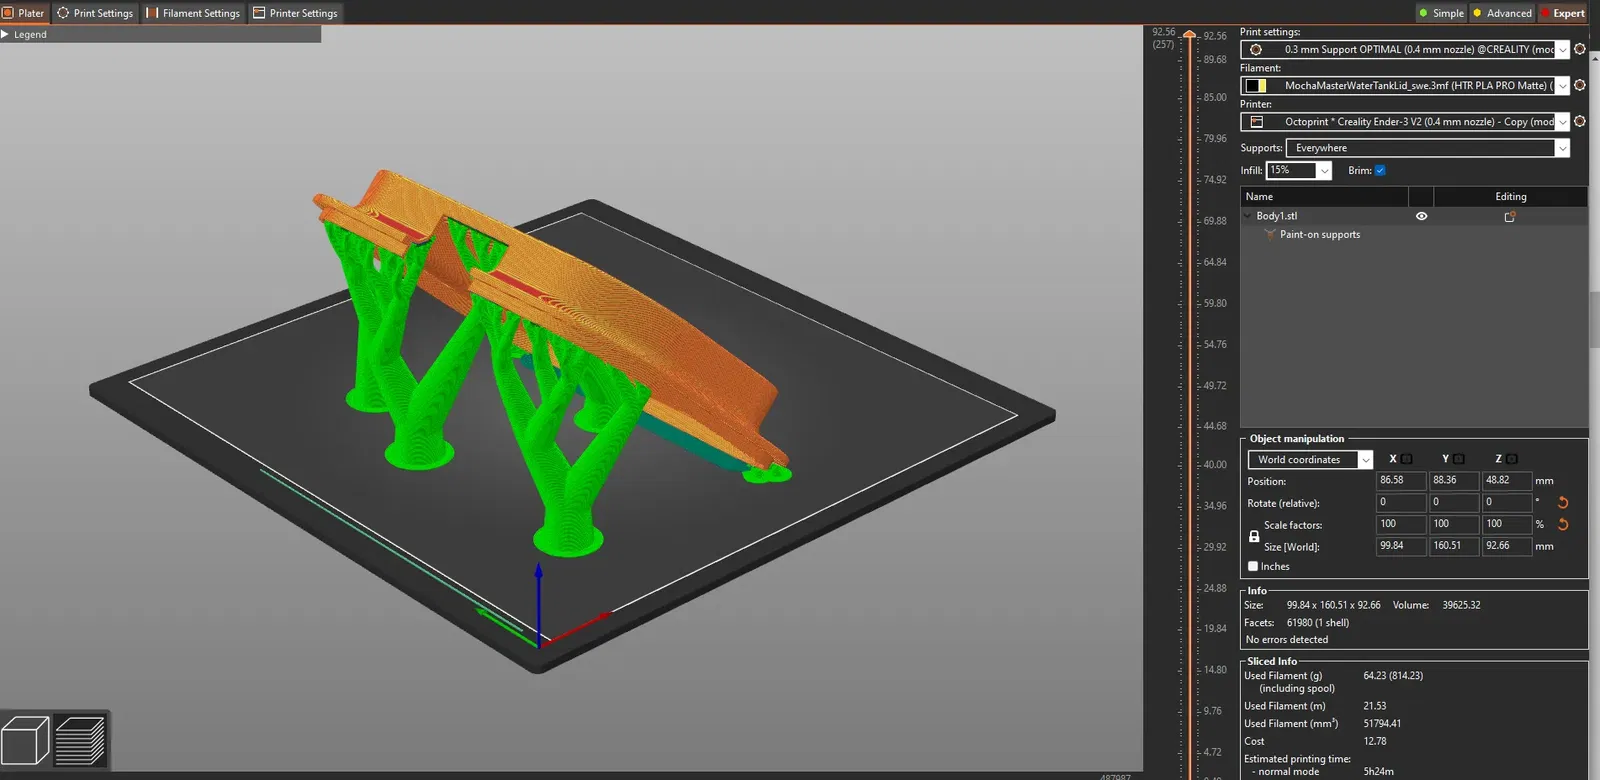1600x780 pixels.
Task: Click the Z axis mirror icon
Action: coord(1512,459)
